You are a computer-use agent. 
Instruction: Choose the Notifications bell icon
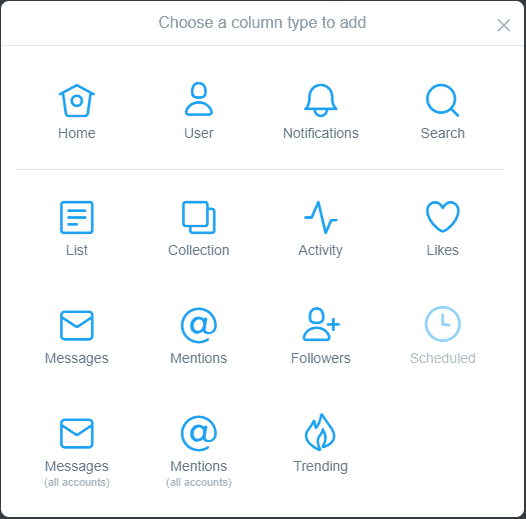[321, 100]
